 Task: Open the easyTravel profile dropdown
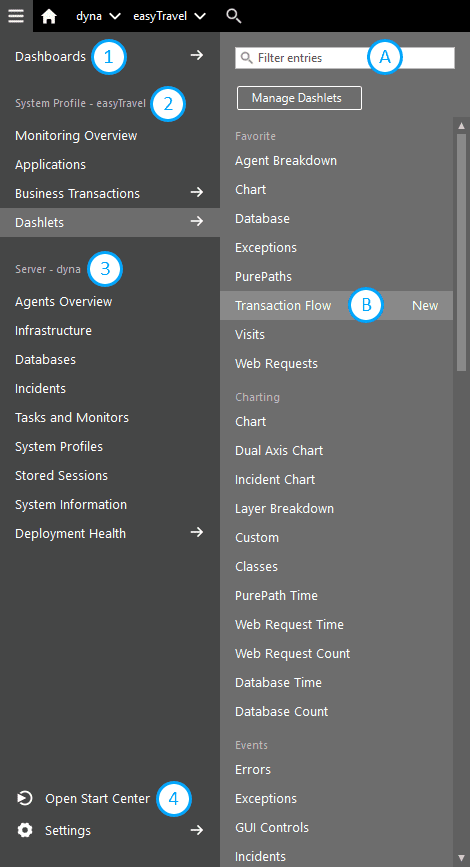[169, 17]
